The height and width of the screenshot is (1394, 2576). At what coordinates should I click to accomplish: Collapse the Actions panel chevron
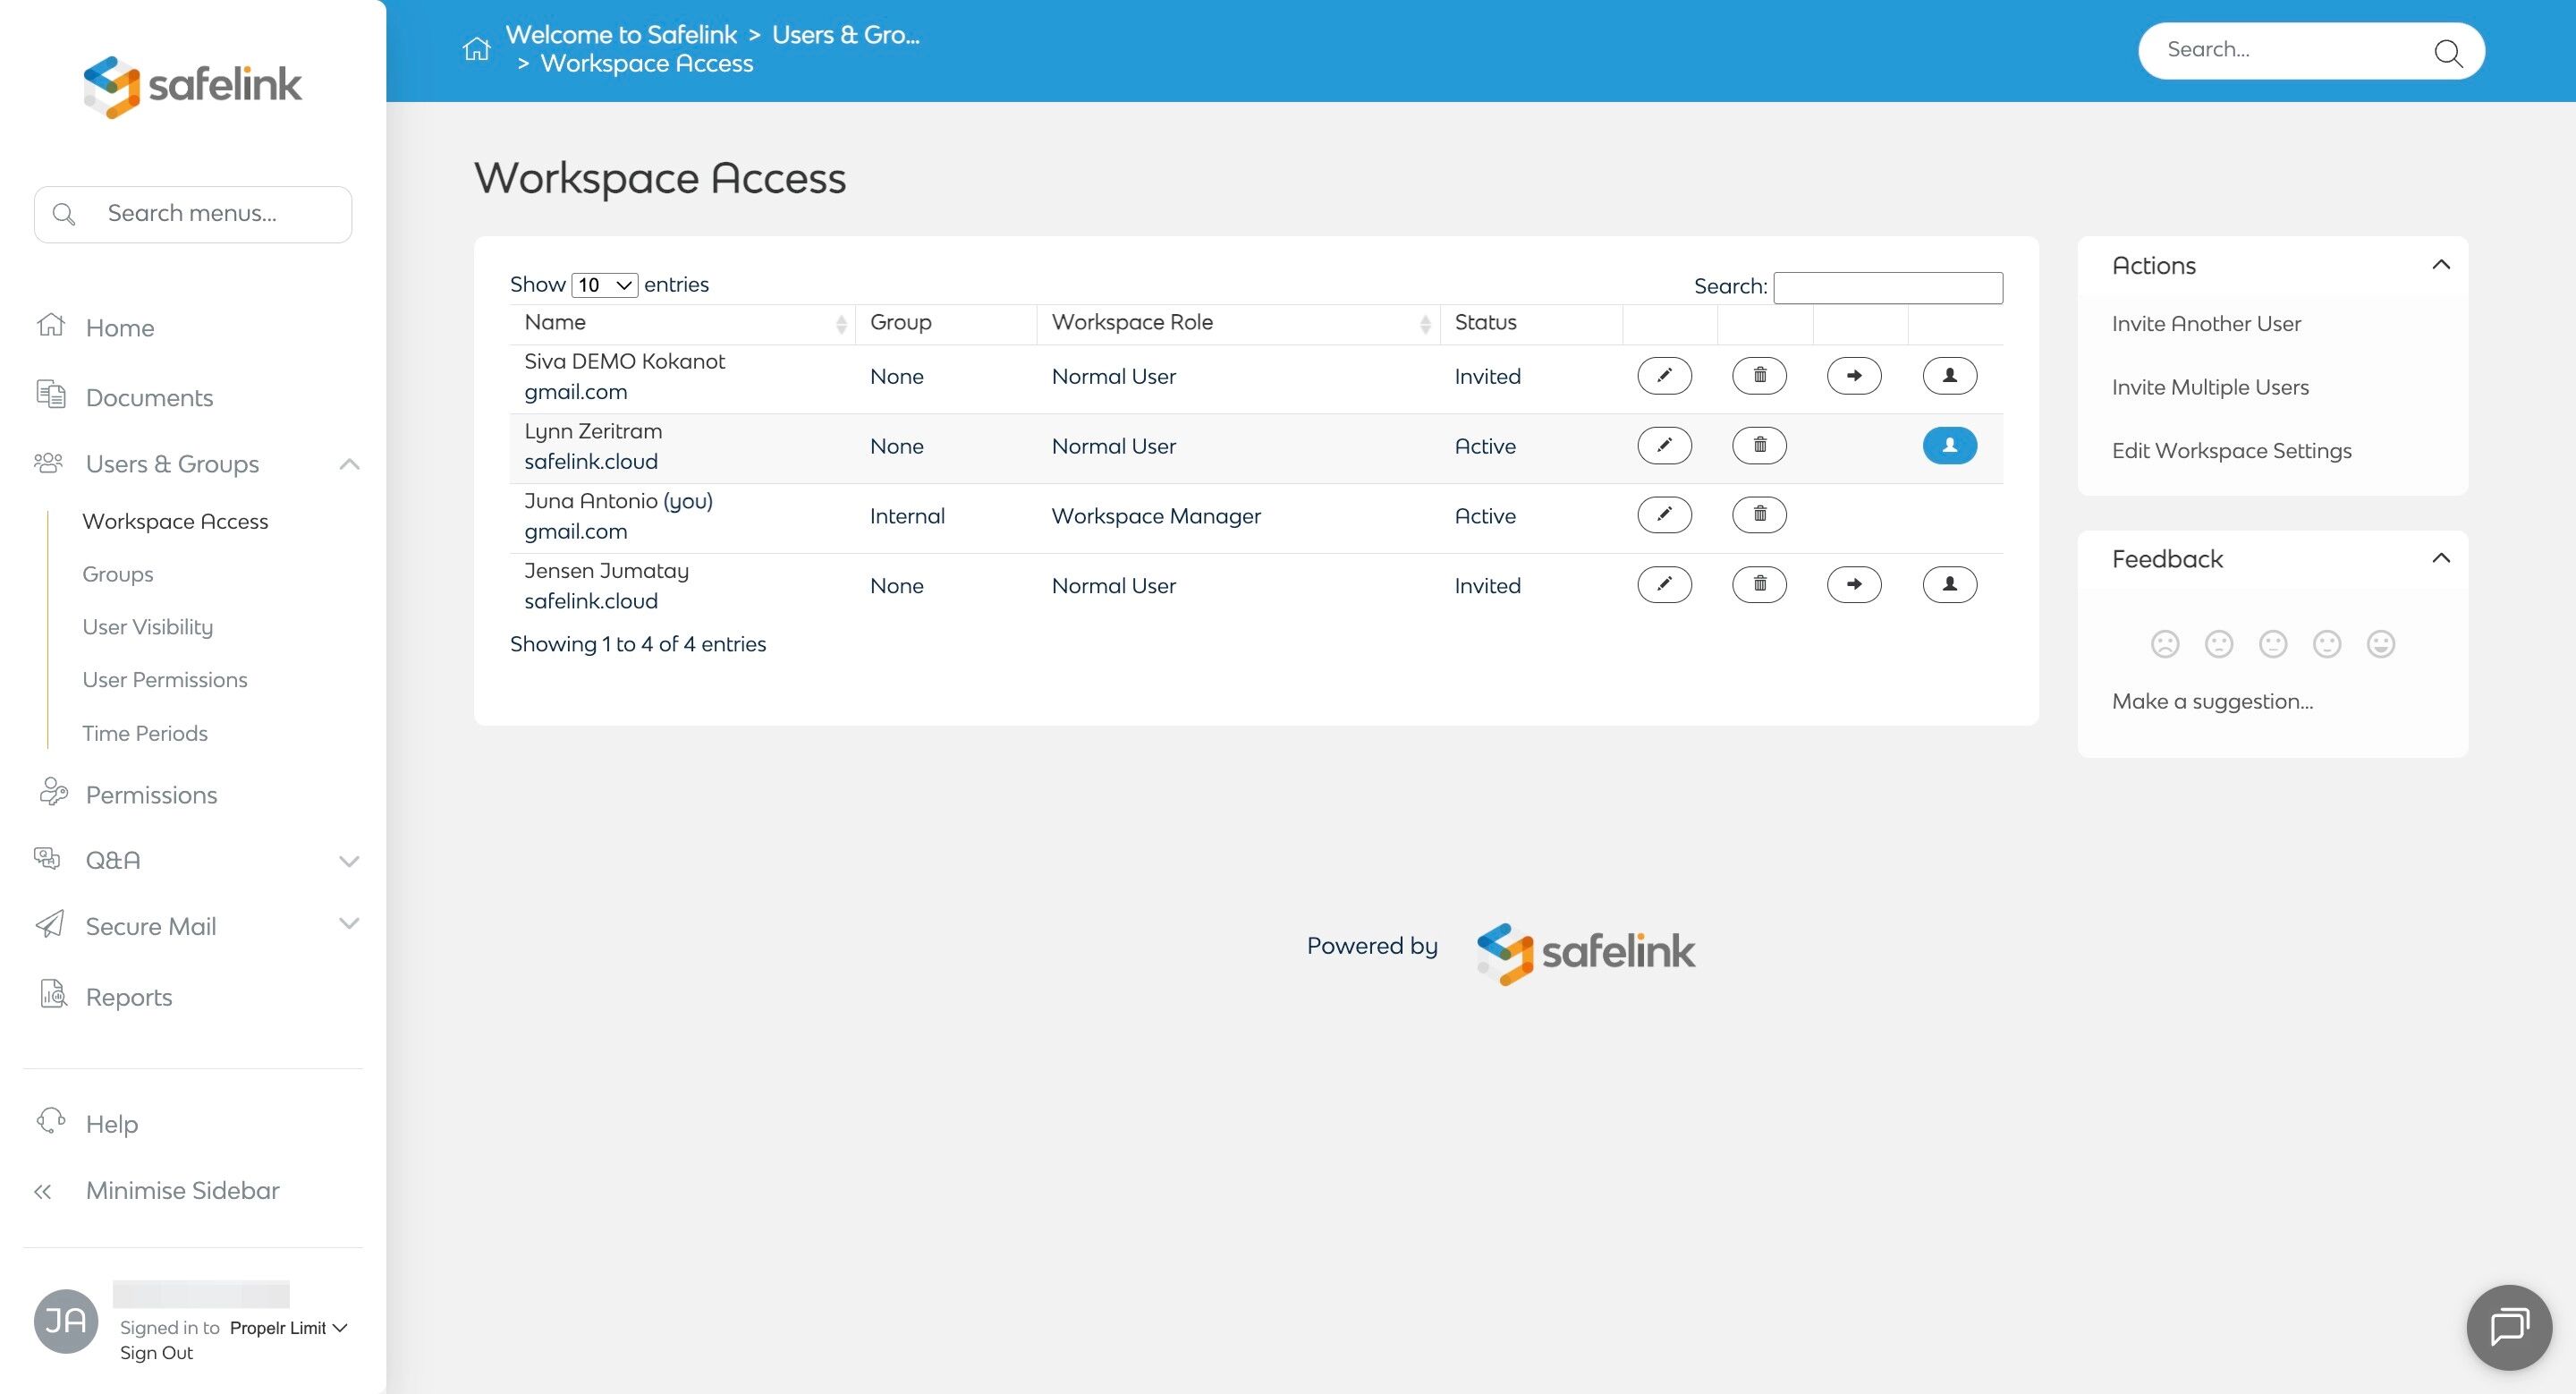[2440, 265]
